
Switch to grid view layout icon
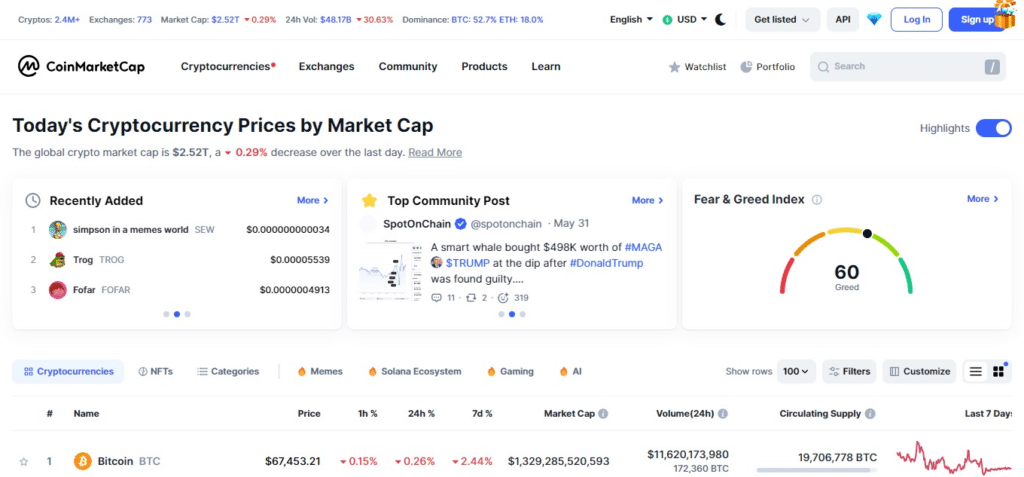click(998, 371)
